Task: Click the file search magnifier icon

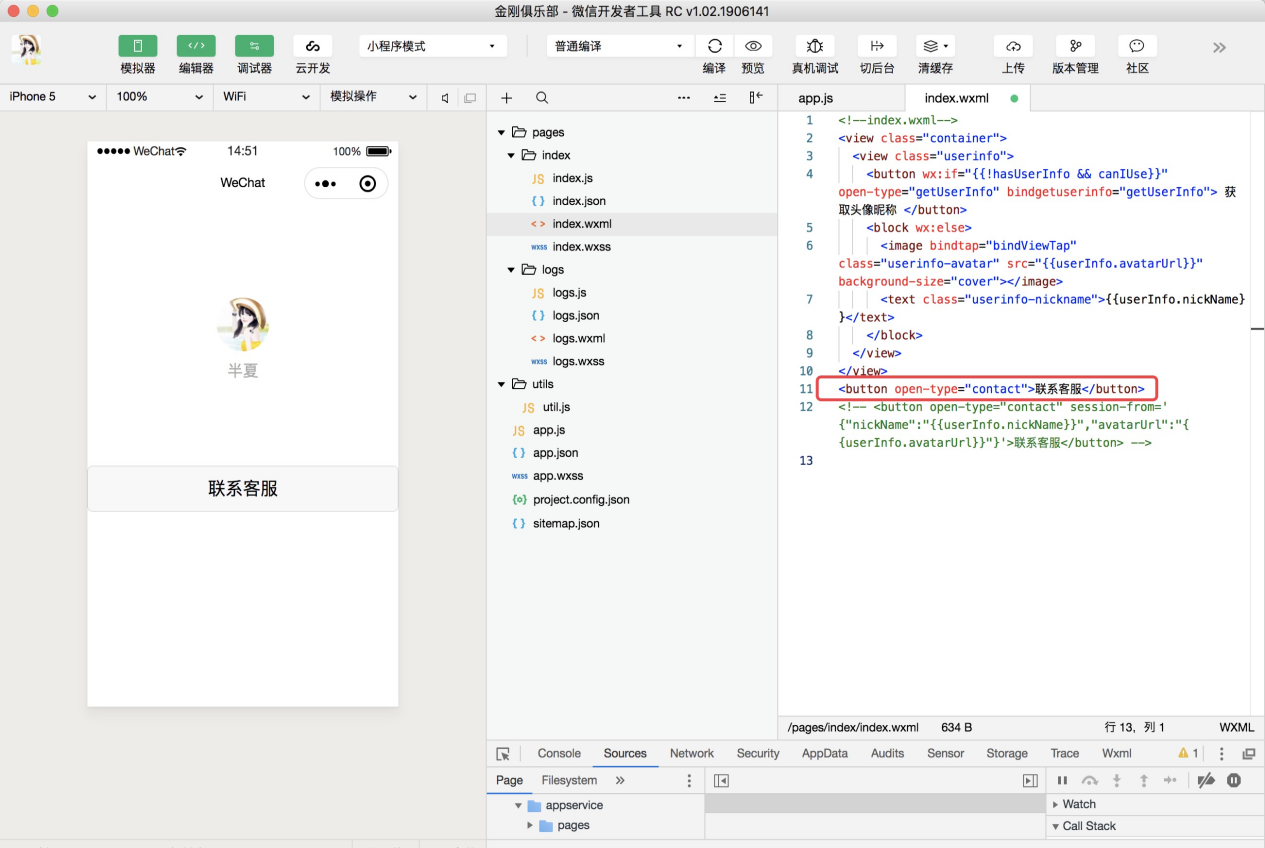Action: tap(542, 98)
